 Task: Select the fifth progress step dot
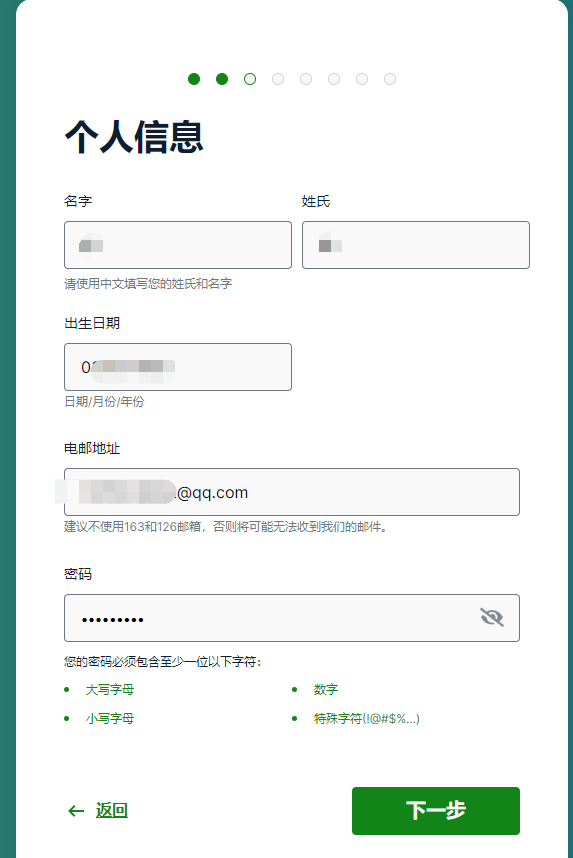[306, 79]
